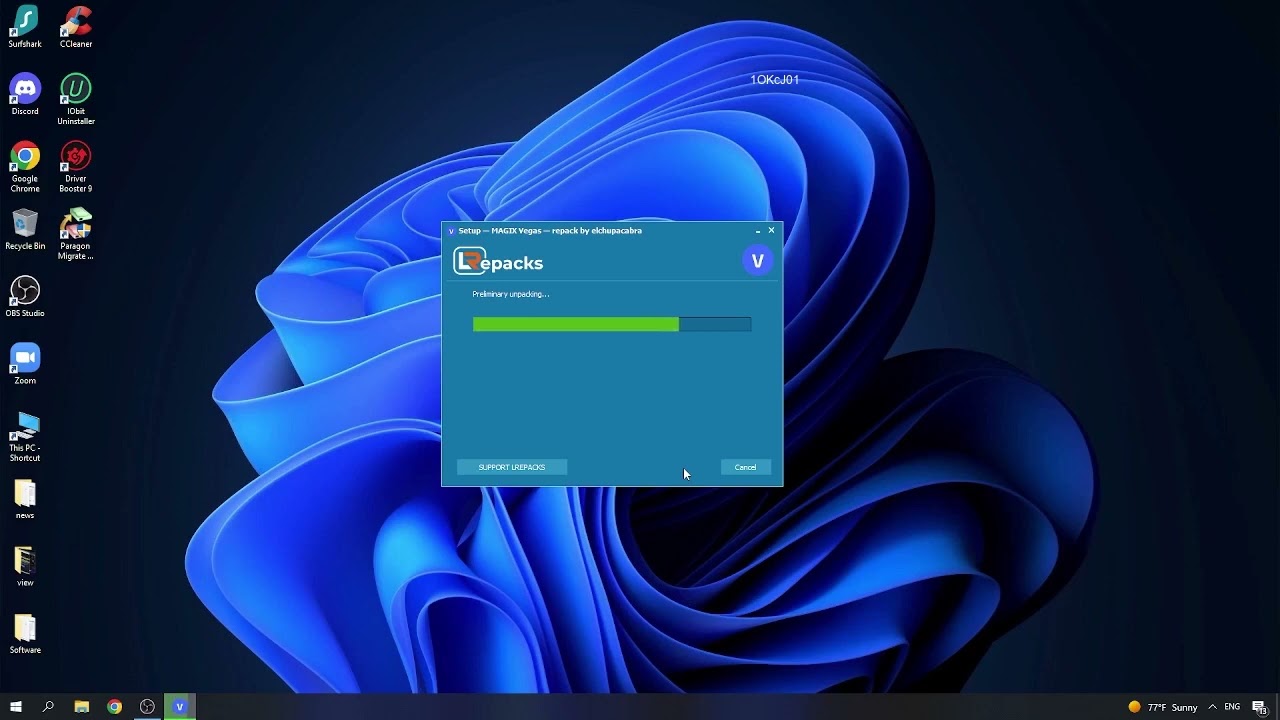Click the green unpacking progress bar
This screenshot has width=1280, height=720.
click(x=612, y=324)
